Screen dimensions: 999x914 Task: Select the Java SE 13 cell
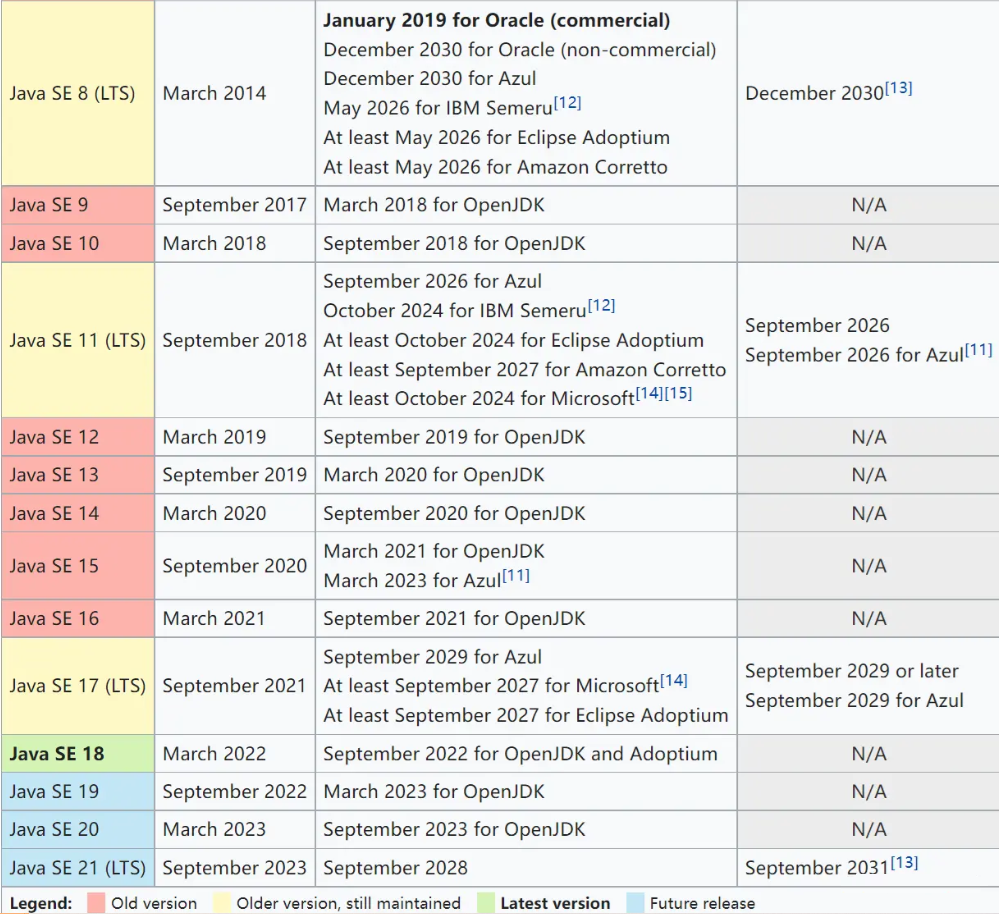[78, 475]
